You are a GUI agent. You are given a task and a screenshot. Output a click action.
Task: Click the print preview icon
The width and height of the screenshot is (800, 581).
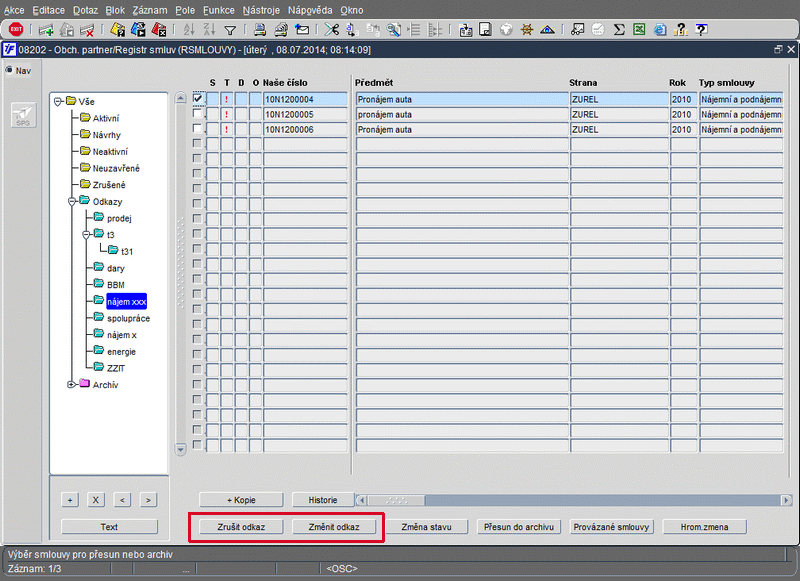click(281, 30)
